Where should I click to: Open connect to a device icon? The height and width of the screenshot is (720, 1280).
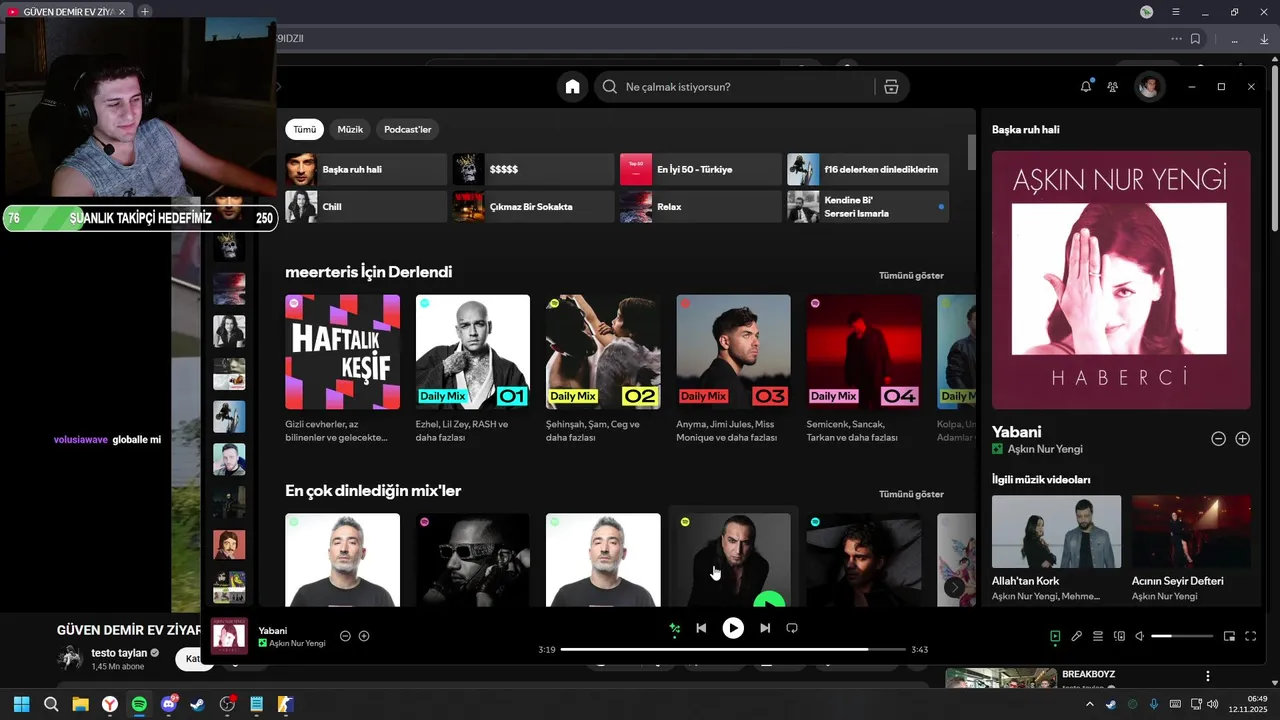tap(1119, 636)
